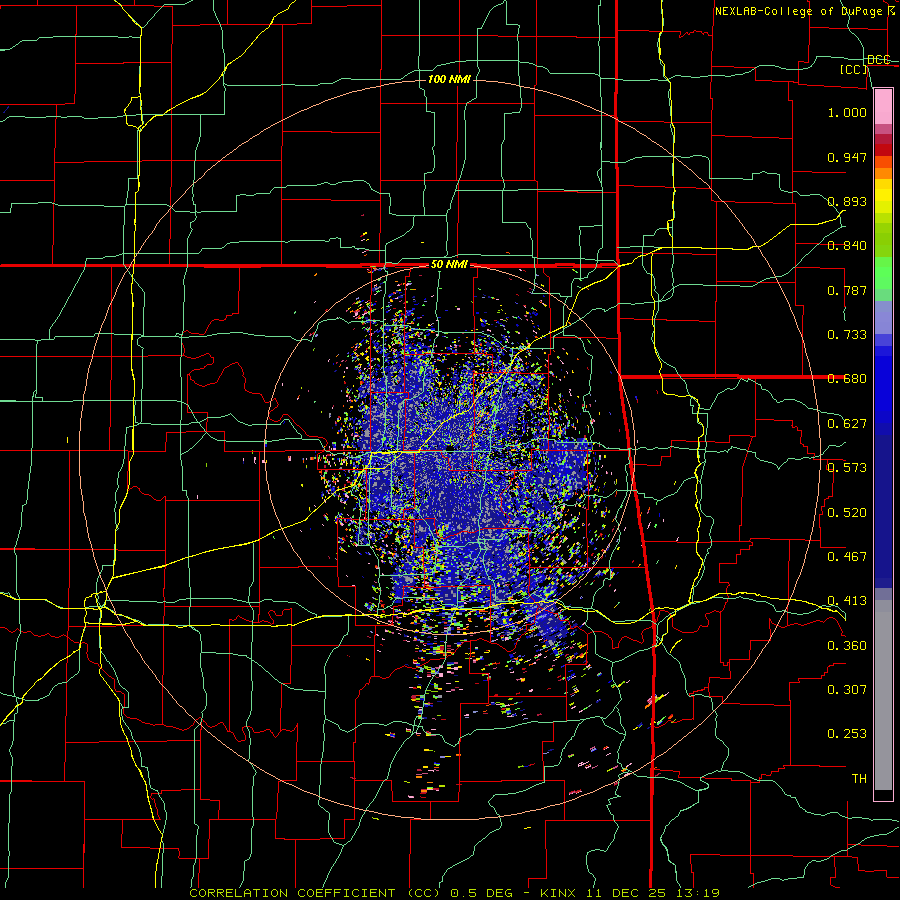
Task: Click the [CC] legend header
Action: pyautogui.click(x=854, y=69)
